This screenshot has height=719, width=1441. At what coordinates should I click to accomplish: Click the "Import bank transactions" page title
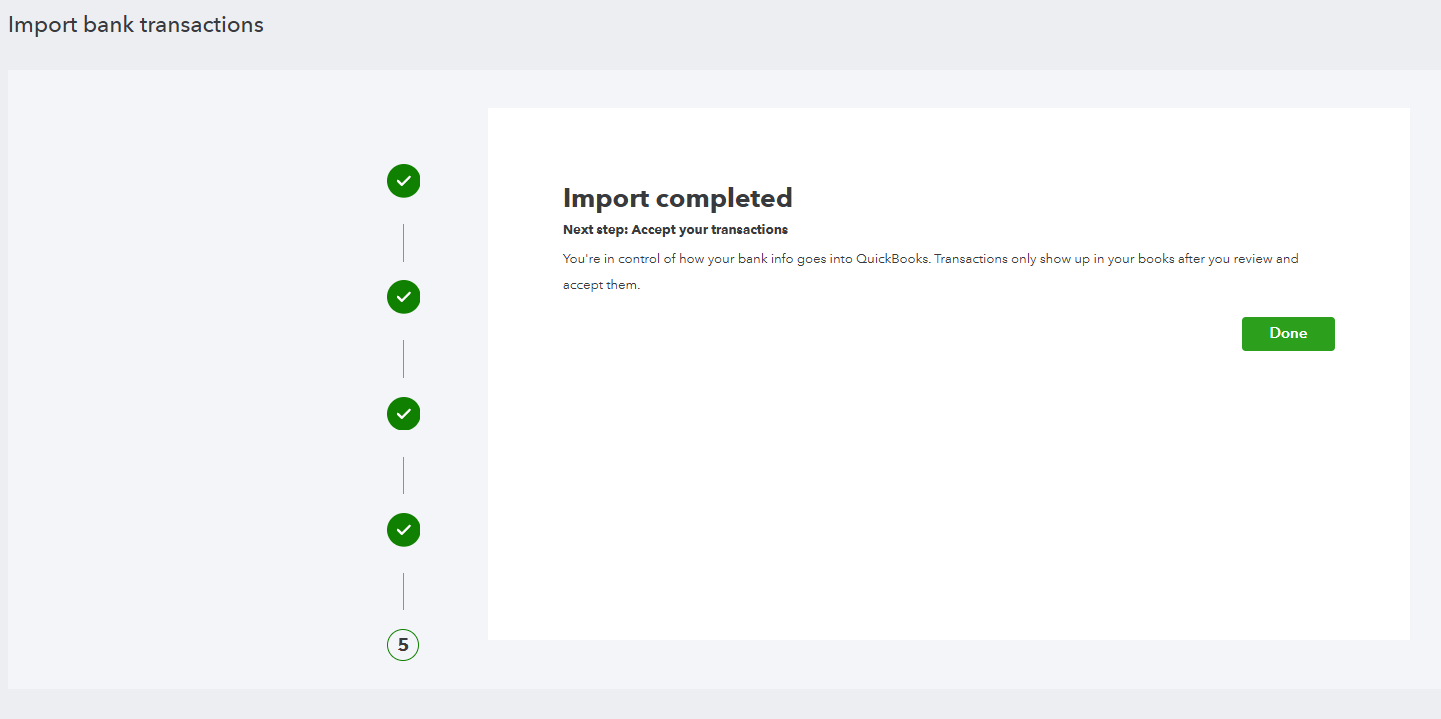[136, 25]
